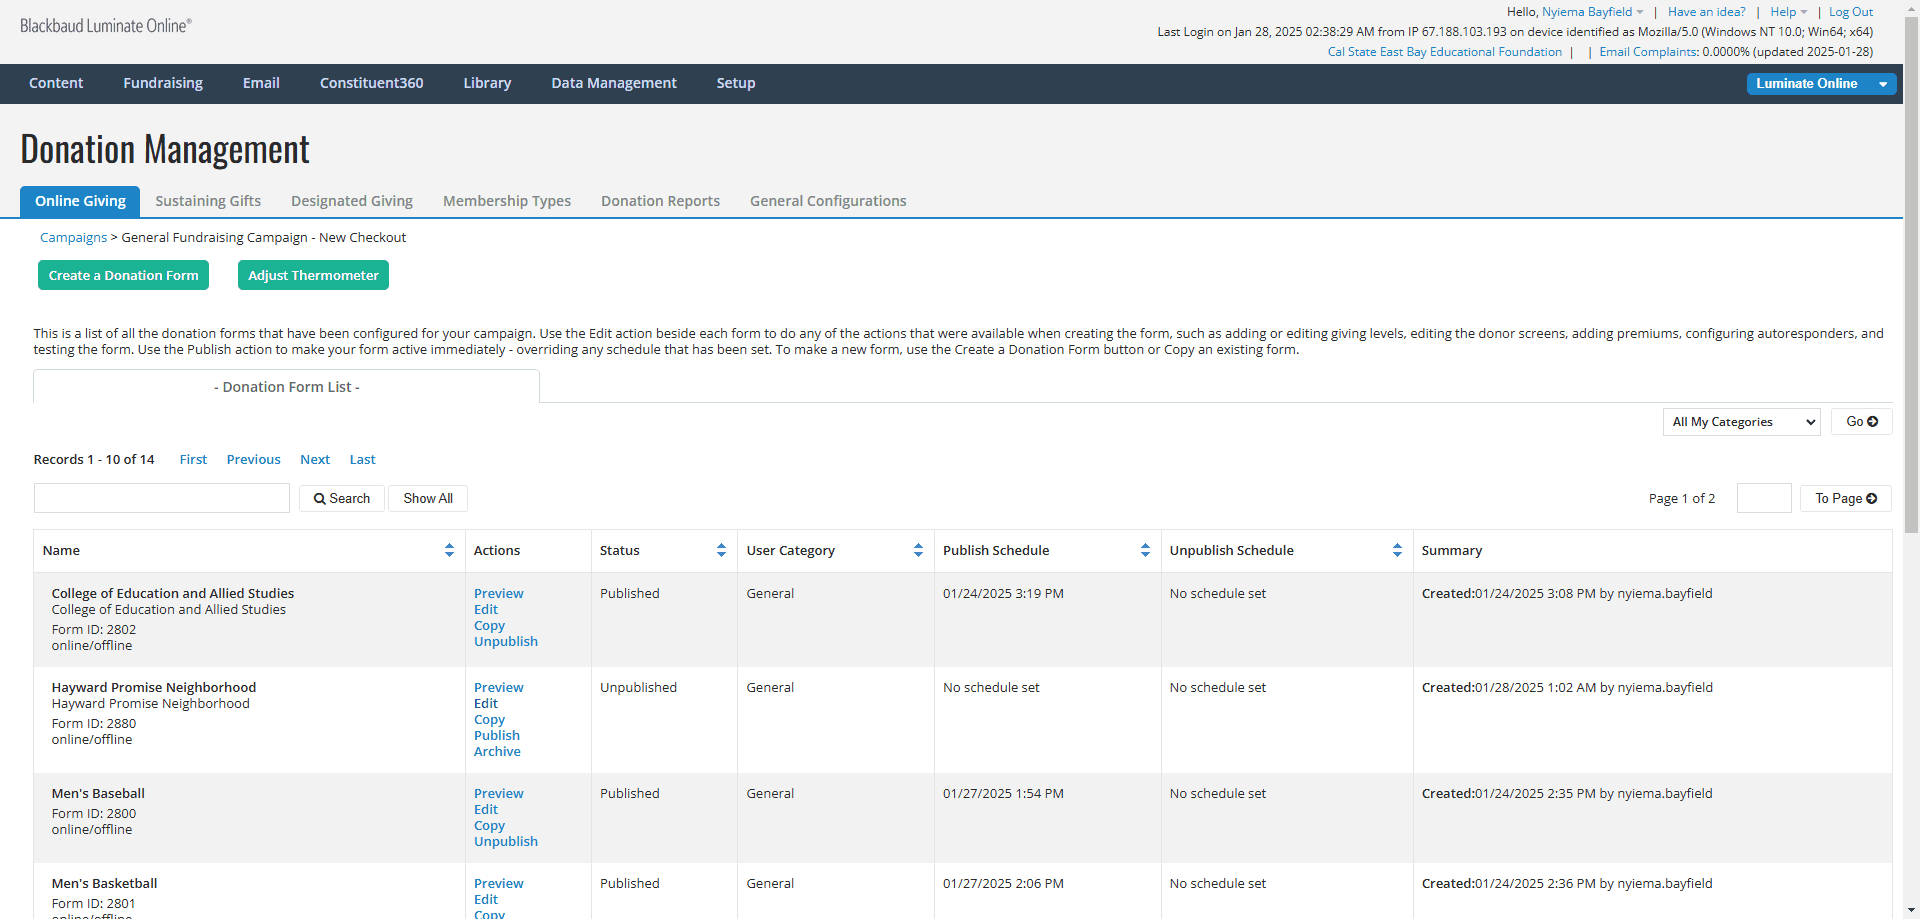Go to Previous records page
Viewport: 1920px width, 919px height.
point(253,459)
